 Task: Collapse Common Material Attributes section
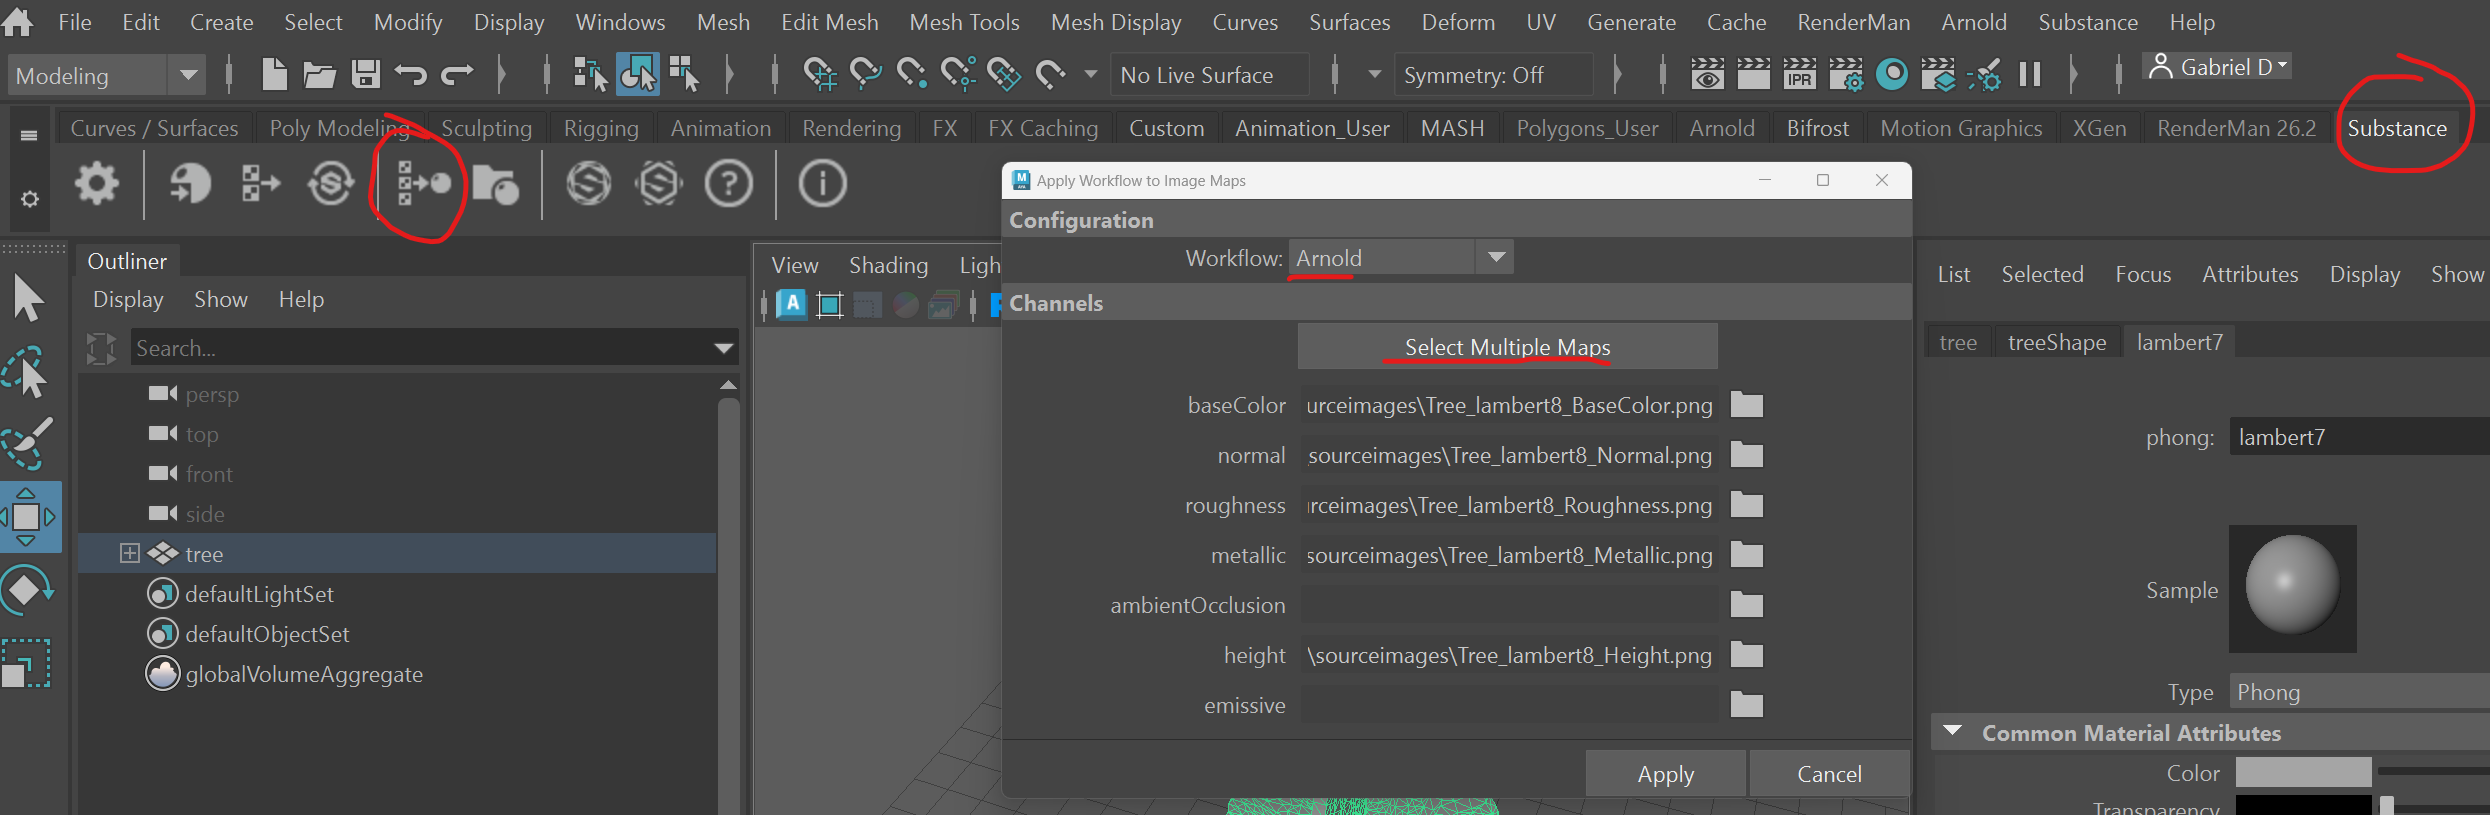coord(1952,732)
